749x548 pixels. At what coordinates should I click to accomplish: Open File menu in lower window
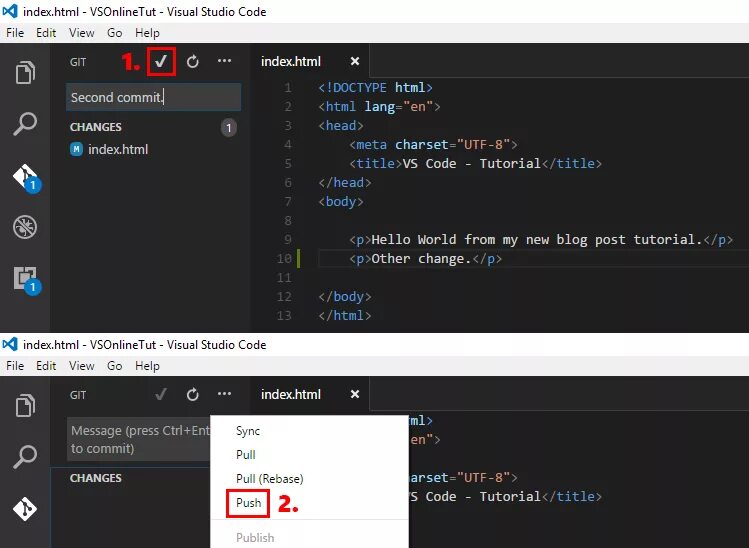[x=15, y=366]
